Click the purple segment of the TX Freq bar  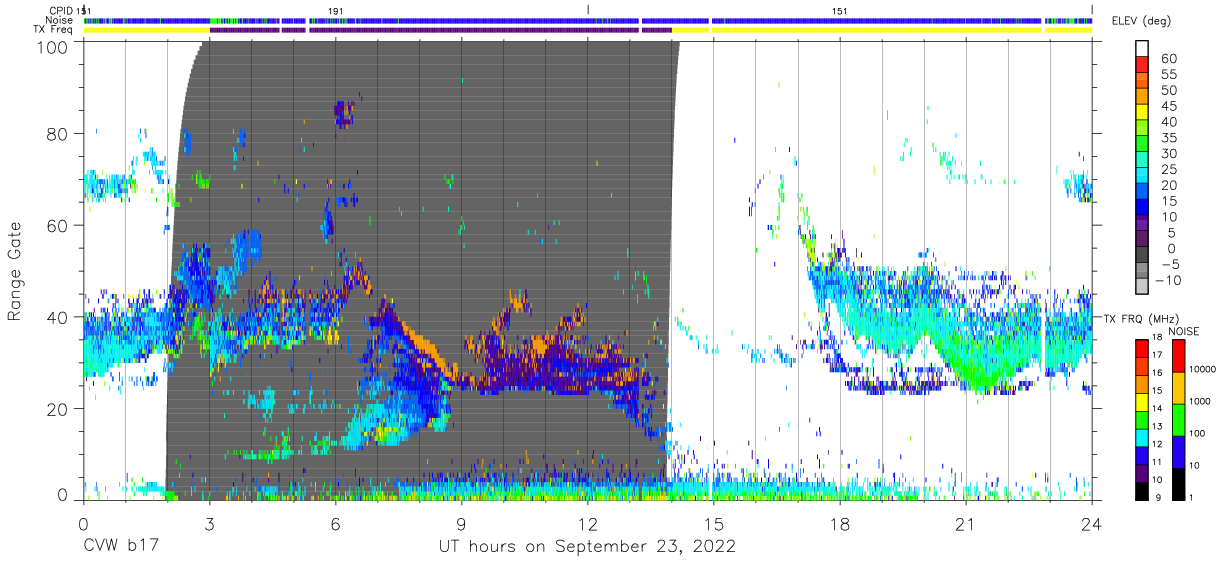point(440,30)
